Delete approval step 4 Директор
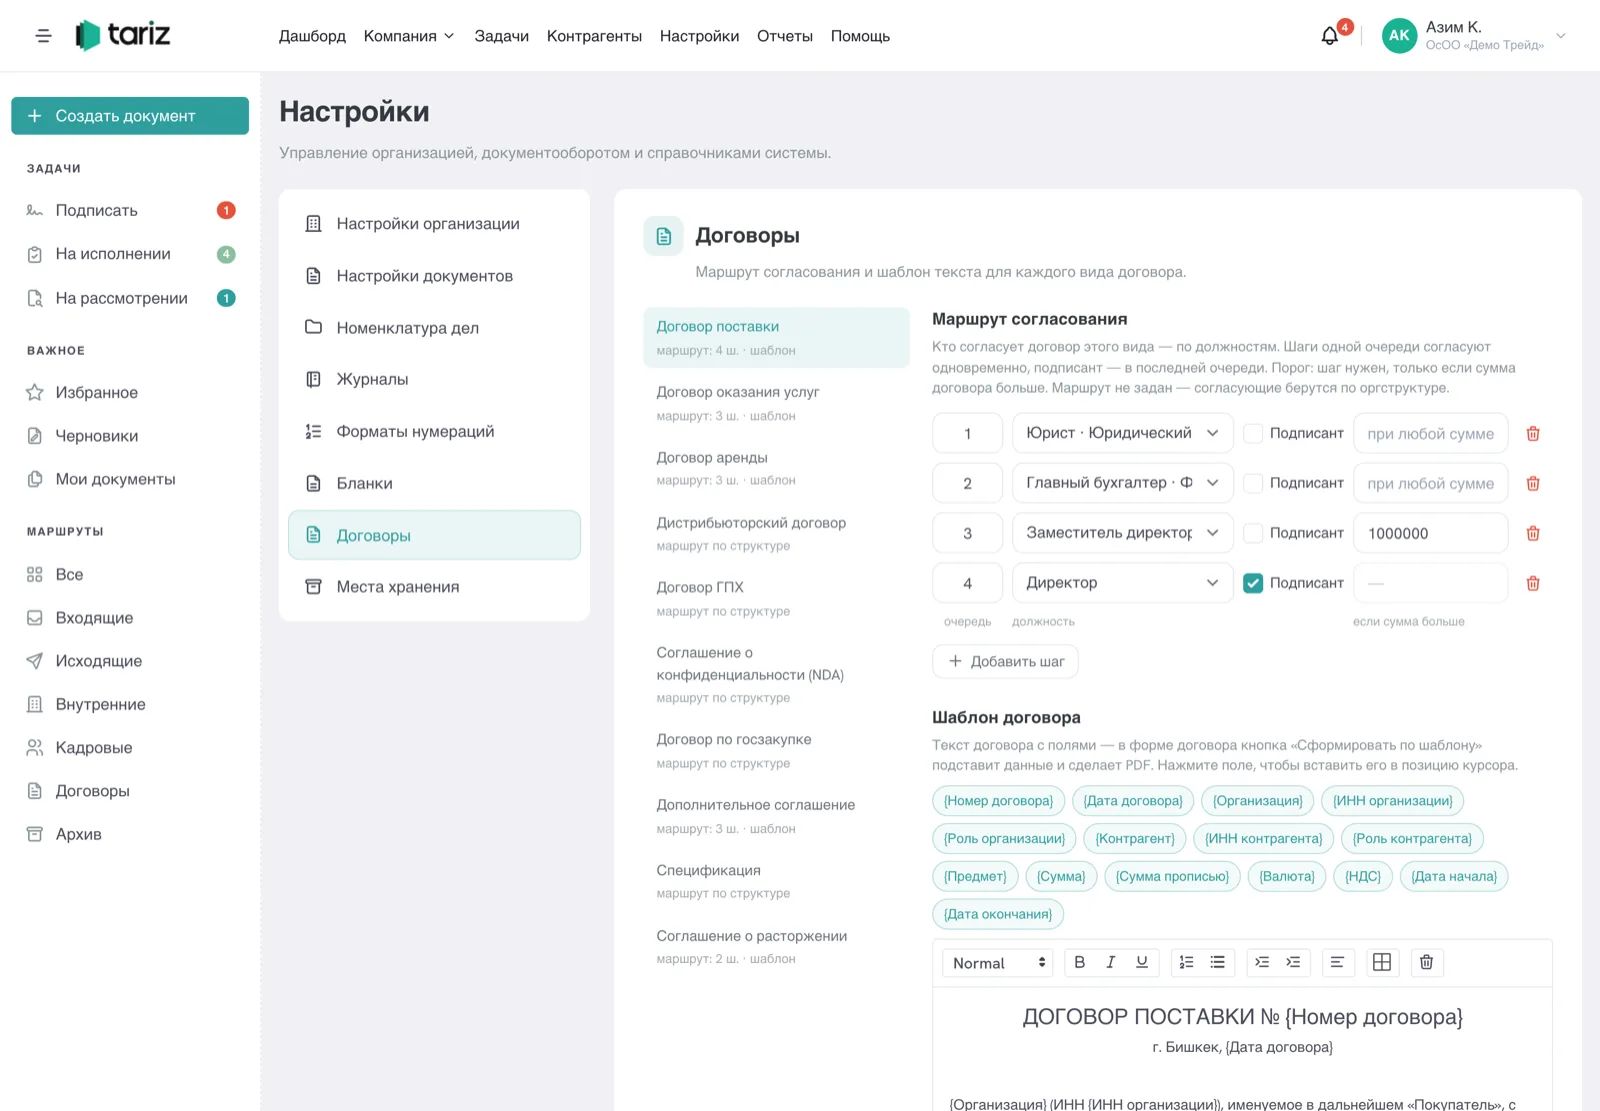This screenshot has height=1111, width=1600. 1532,584
